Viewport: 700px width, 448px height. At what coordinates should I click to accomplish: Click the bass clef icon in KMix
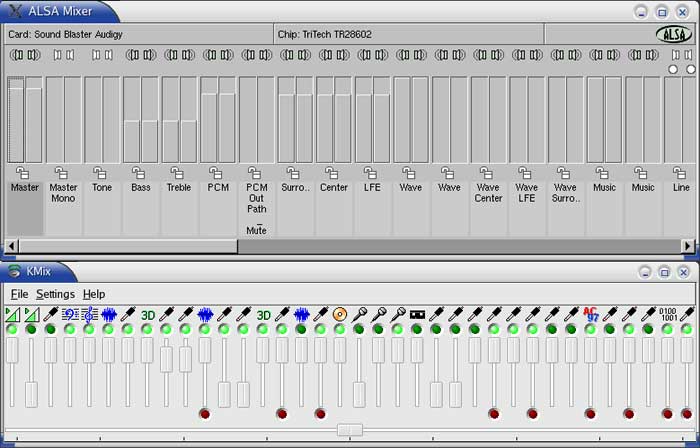69,314
